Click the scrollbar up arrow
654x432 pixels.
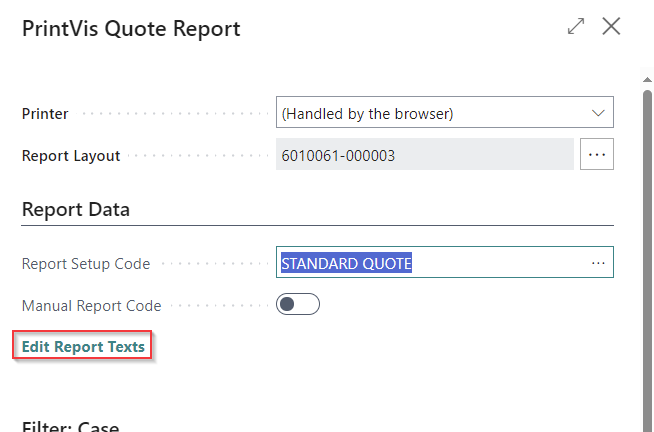(646, 76)
